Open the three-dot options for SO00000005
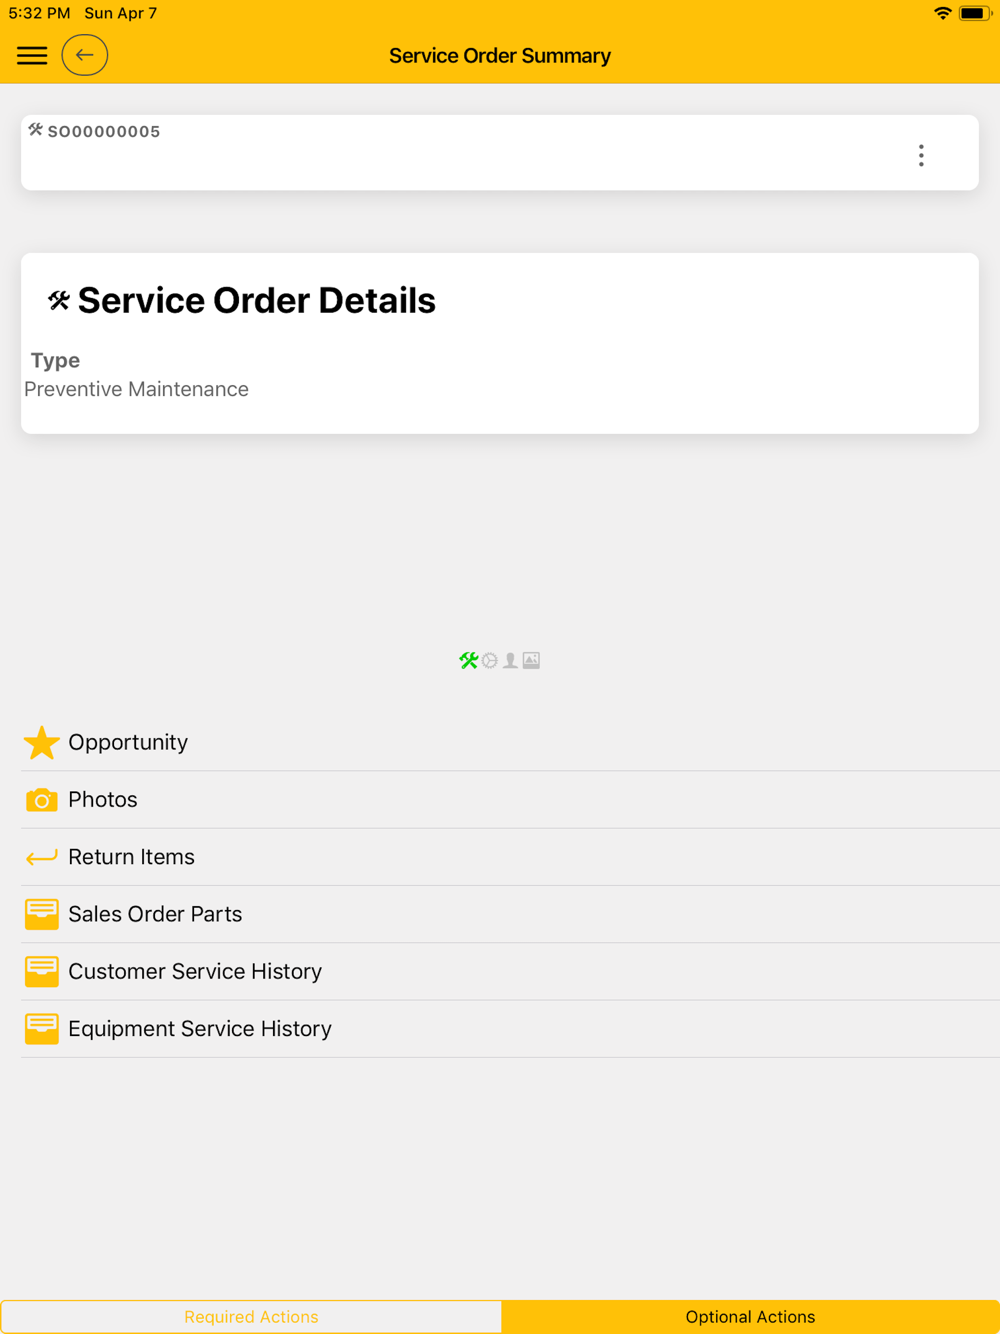 coord(921,155)
